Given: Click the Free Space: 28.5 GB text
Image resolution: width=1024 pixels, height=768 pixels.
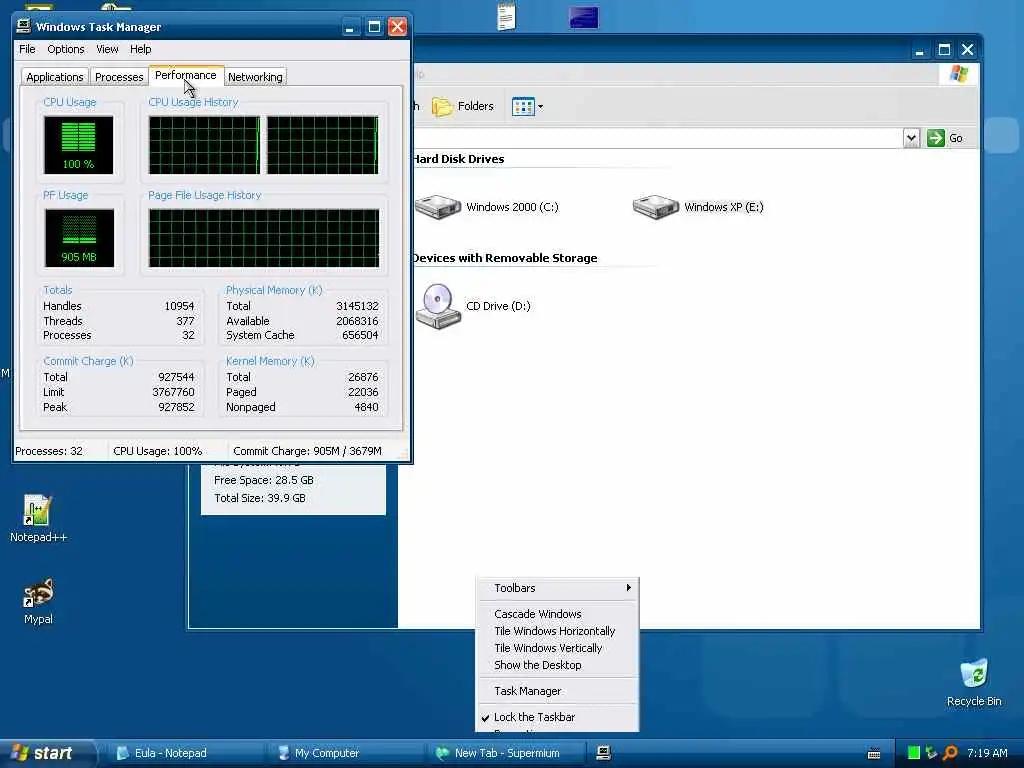Looking at the screenshot, I should [x=264, y=480].
